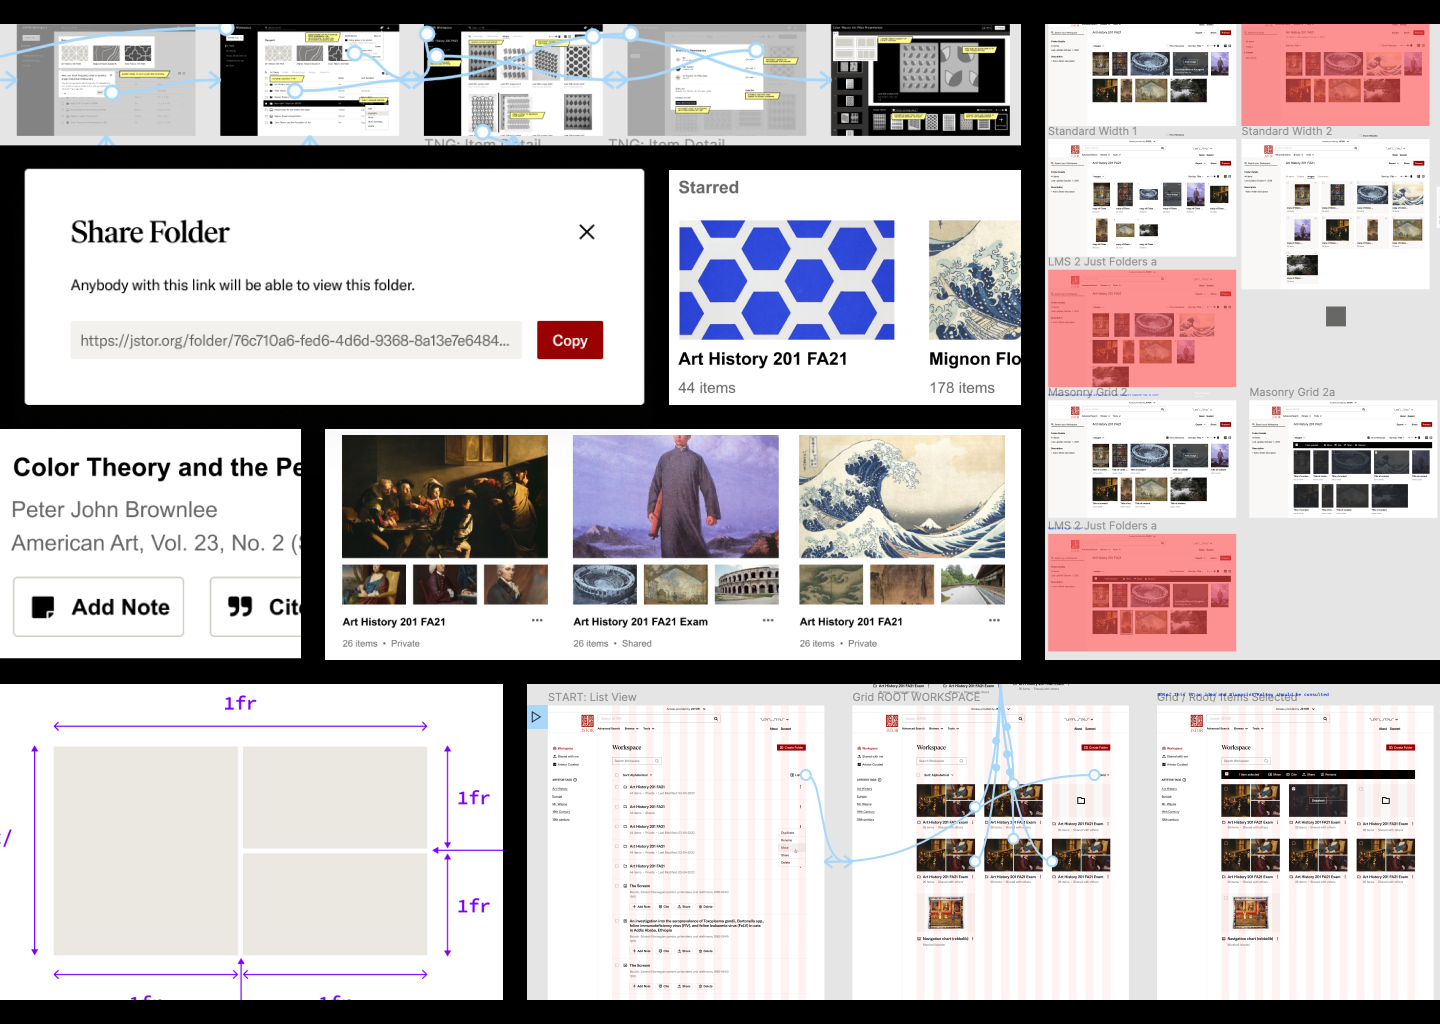Screen dimensions: 1440x1024
Task: Click the empty folder icon card in Grid ROOT WORKSPACE
Action: [x=1081, y=800]
